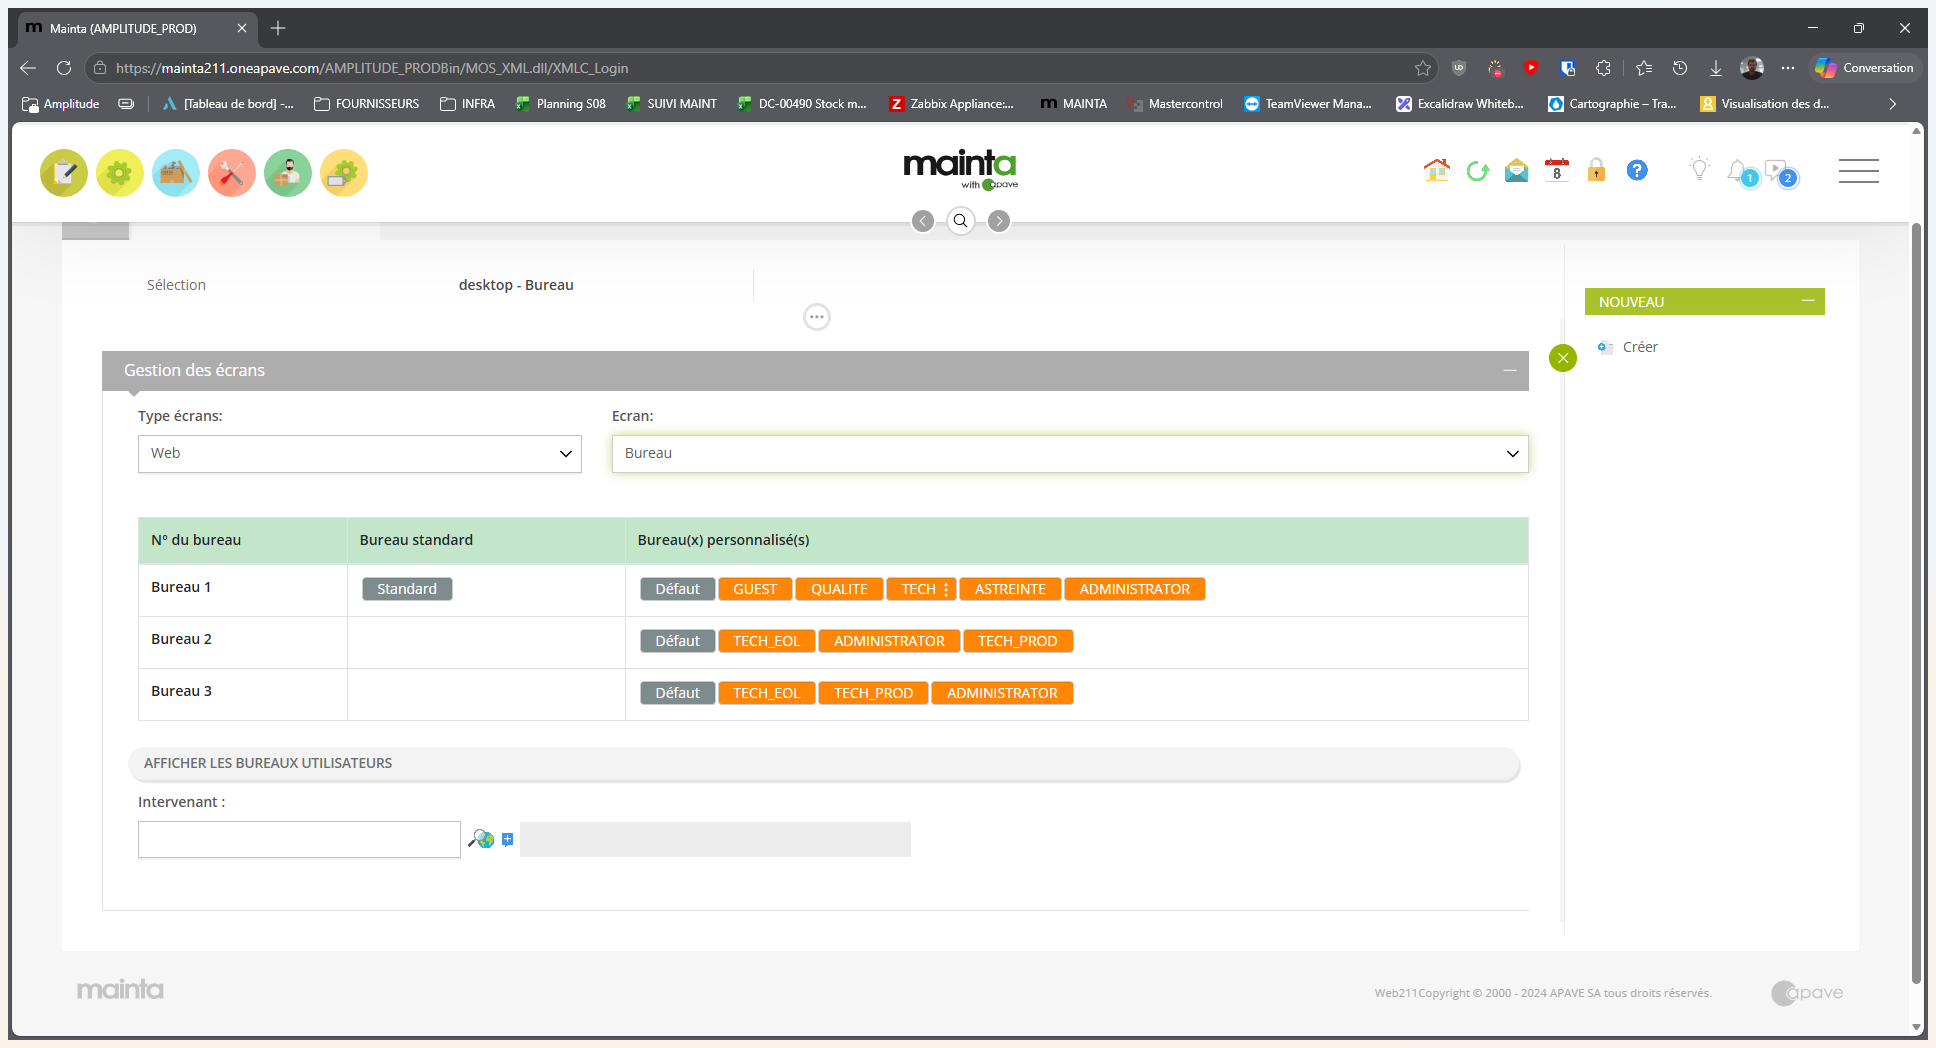The width and height of the screenshot is (1936, 1048).
Task: Open the INFRA bookmark folder
Action: pos(468,104)
